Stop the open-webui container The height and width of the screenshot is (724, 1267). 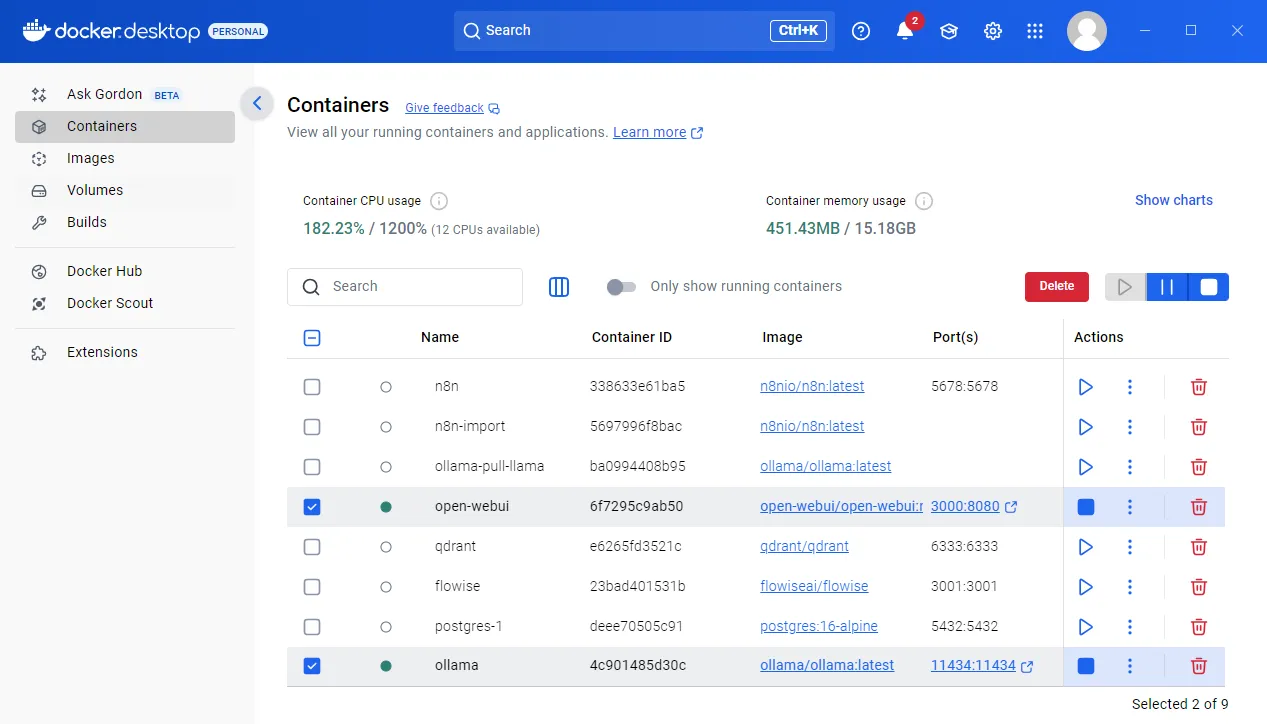pos(1085,507)
